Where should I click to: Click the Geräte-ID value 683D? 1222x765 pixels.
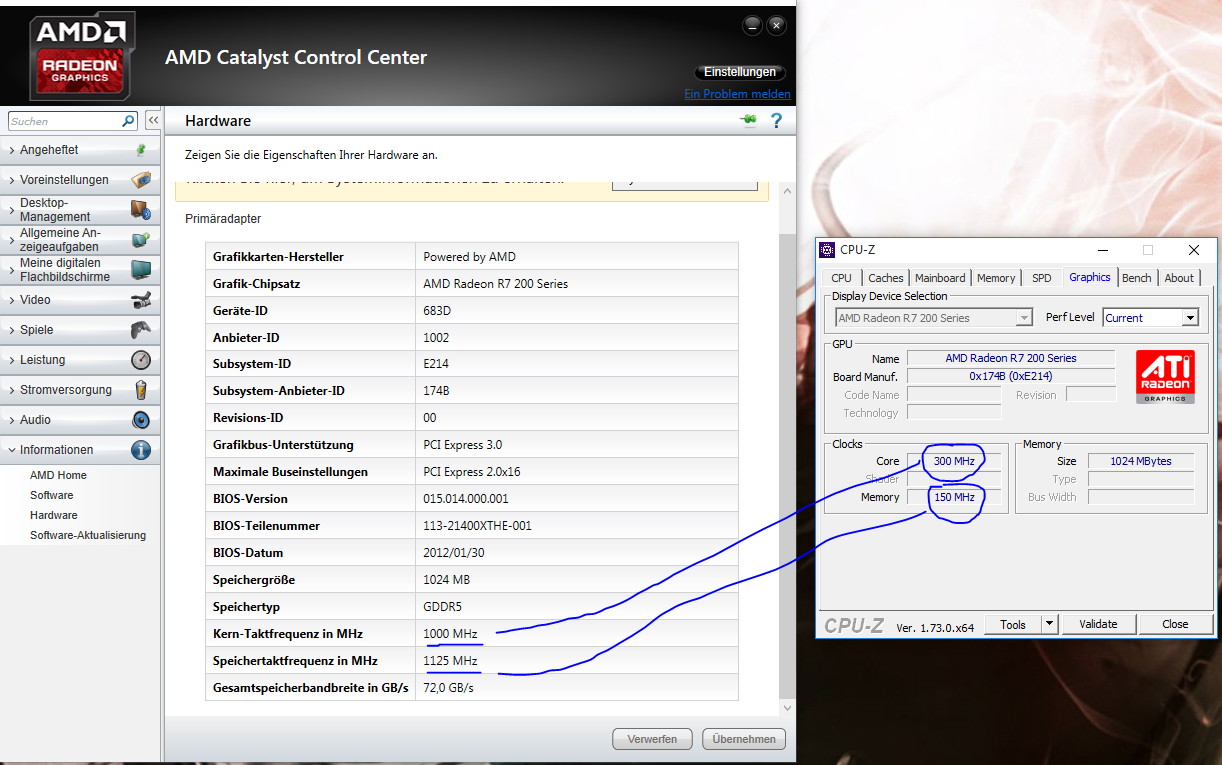(x=437, y=310)
